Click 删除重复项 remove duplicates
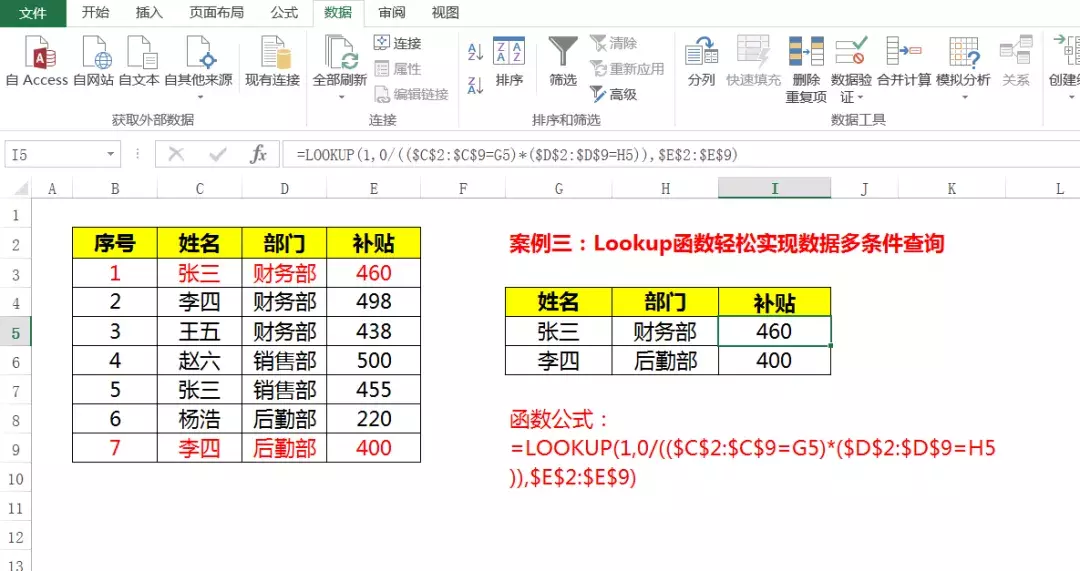This screenshot has width=1080, height=571. [806, 69]
